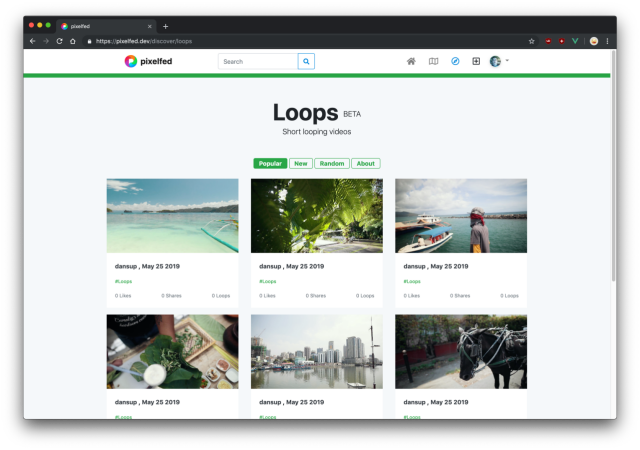The image size is (640, 450).
Task: Click the browser home button
Action: click(x=73, y=41)
